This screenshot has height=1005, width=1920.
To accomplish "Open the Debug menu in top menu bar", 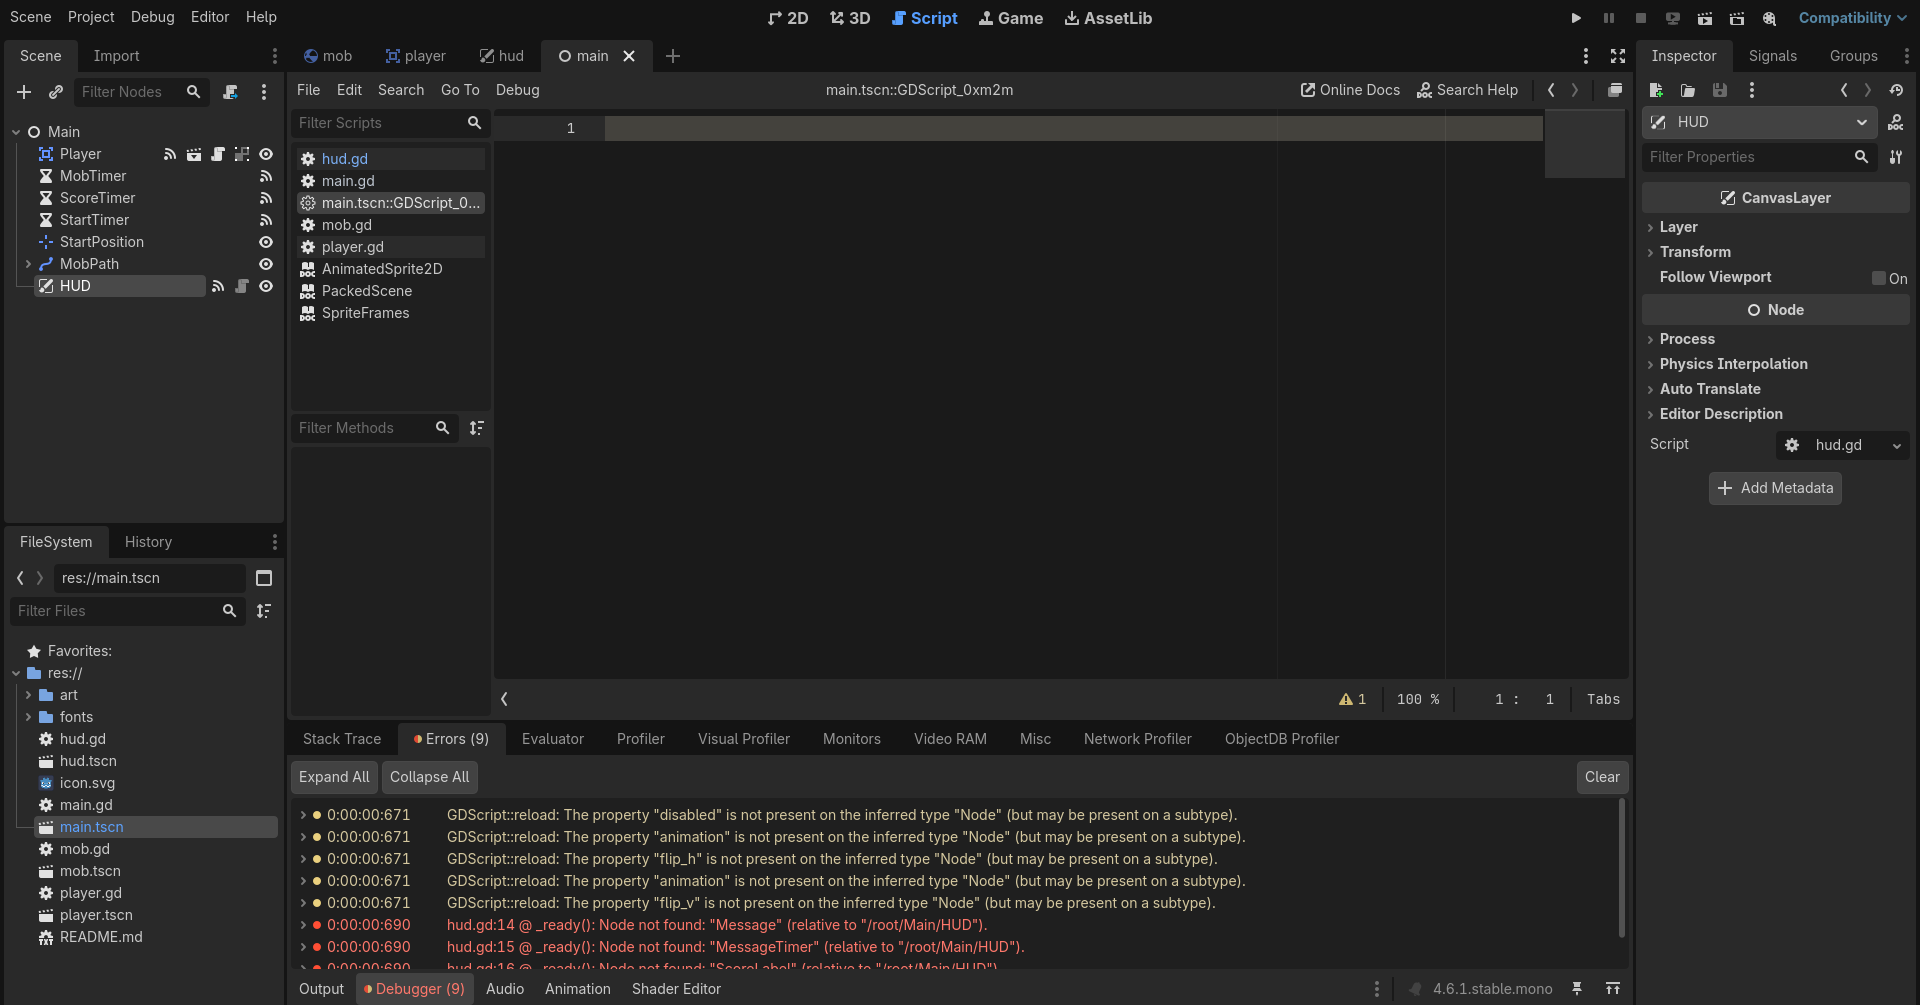I will click(152, 17).
